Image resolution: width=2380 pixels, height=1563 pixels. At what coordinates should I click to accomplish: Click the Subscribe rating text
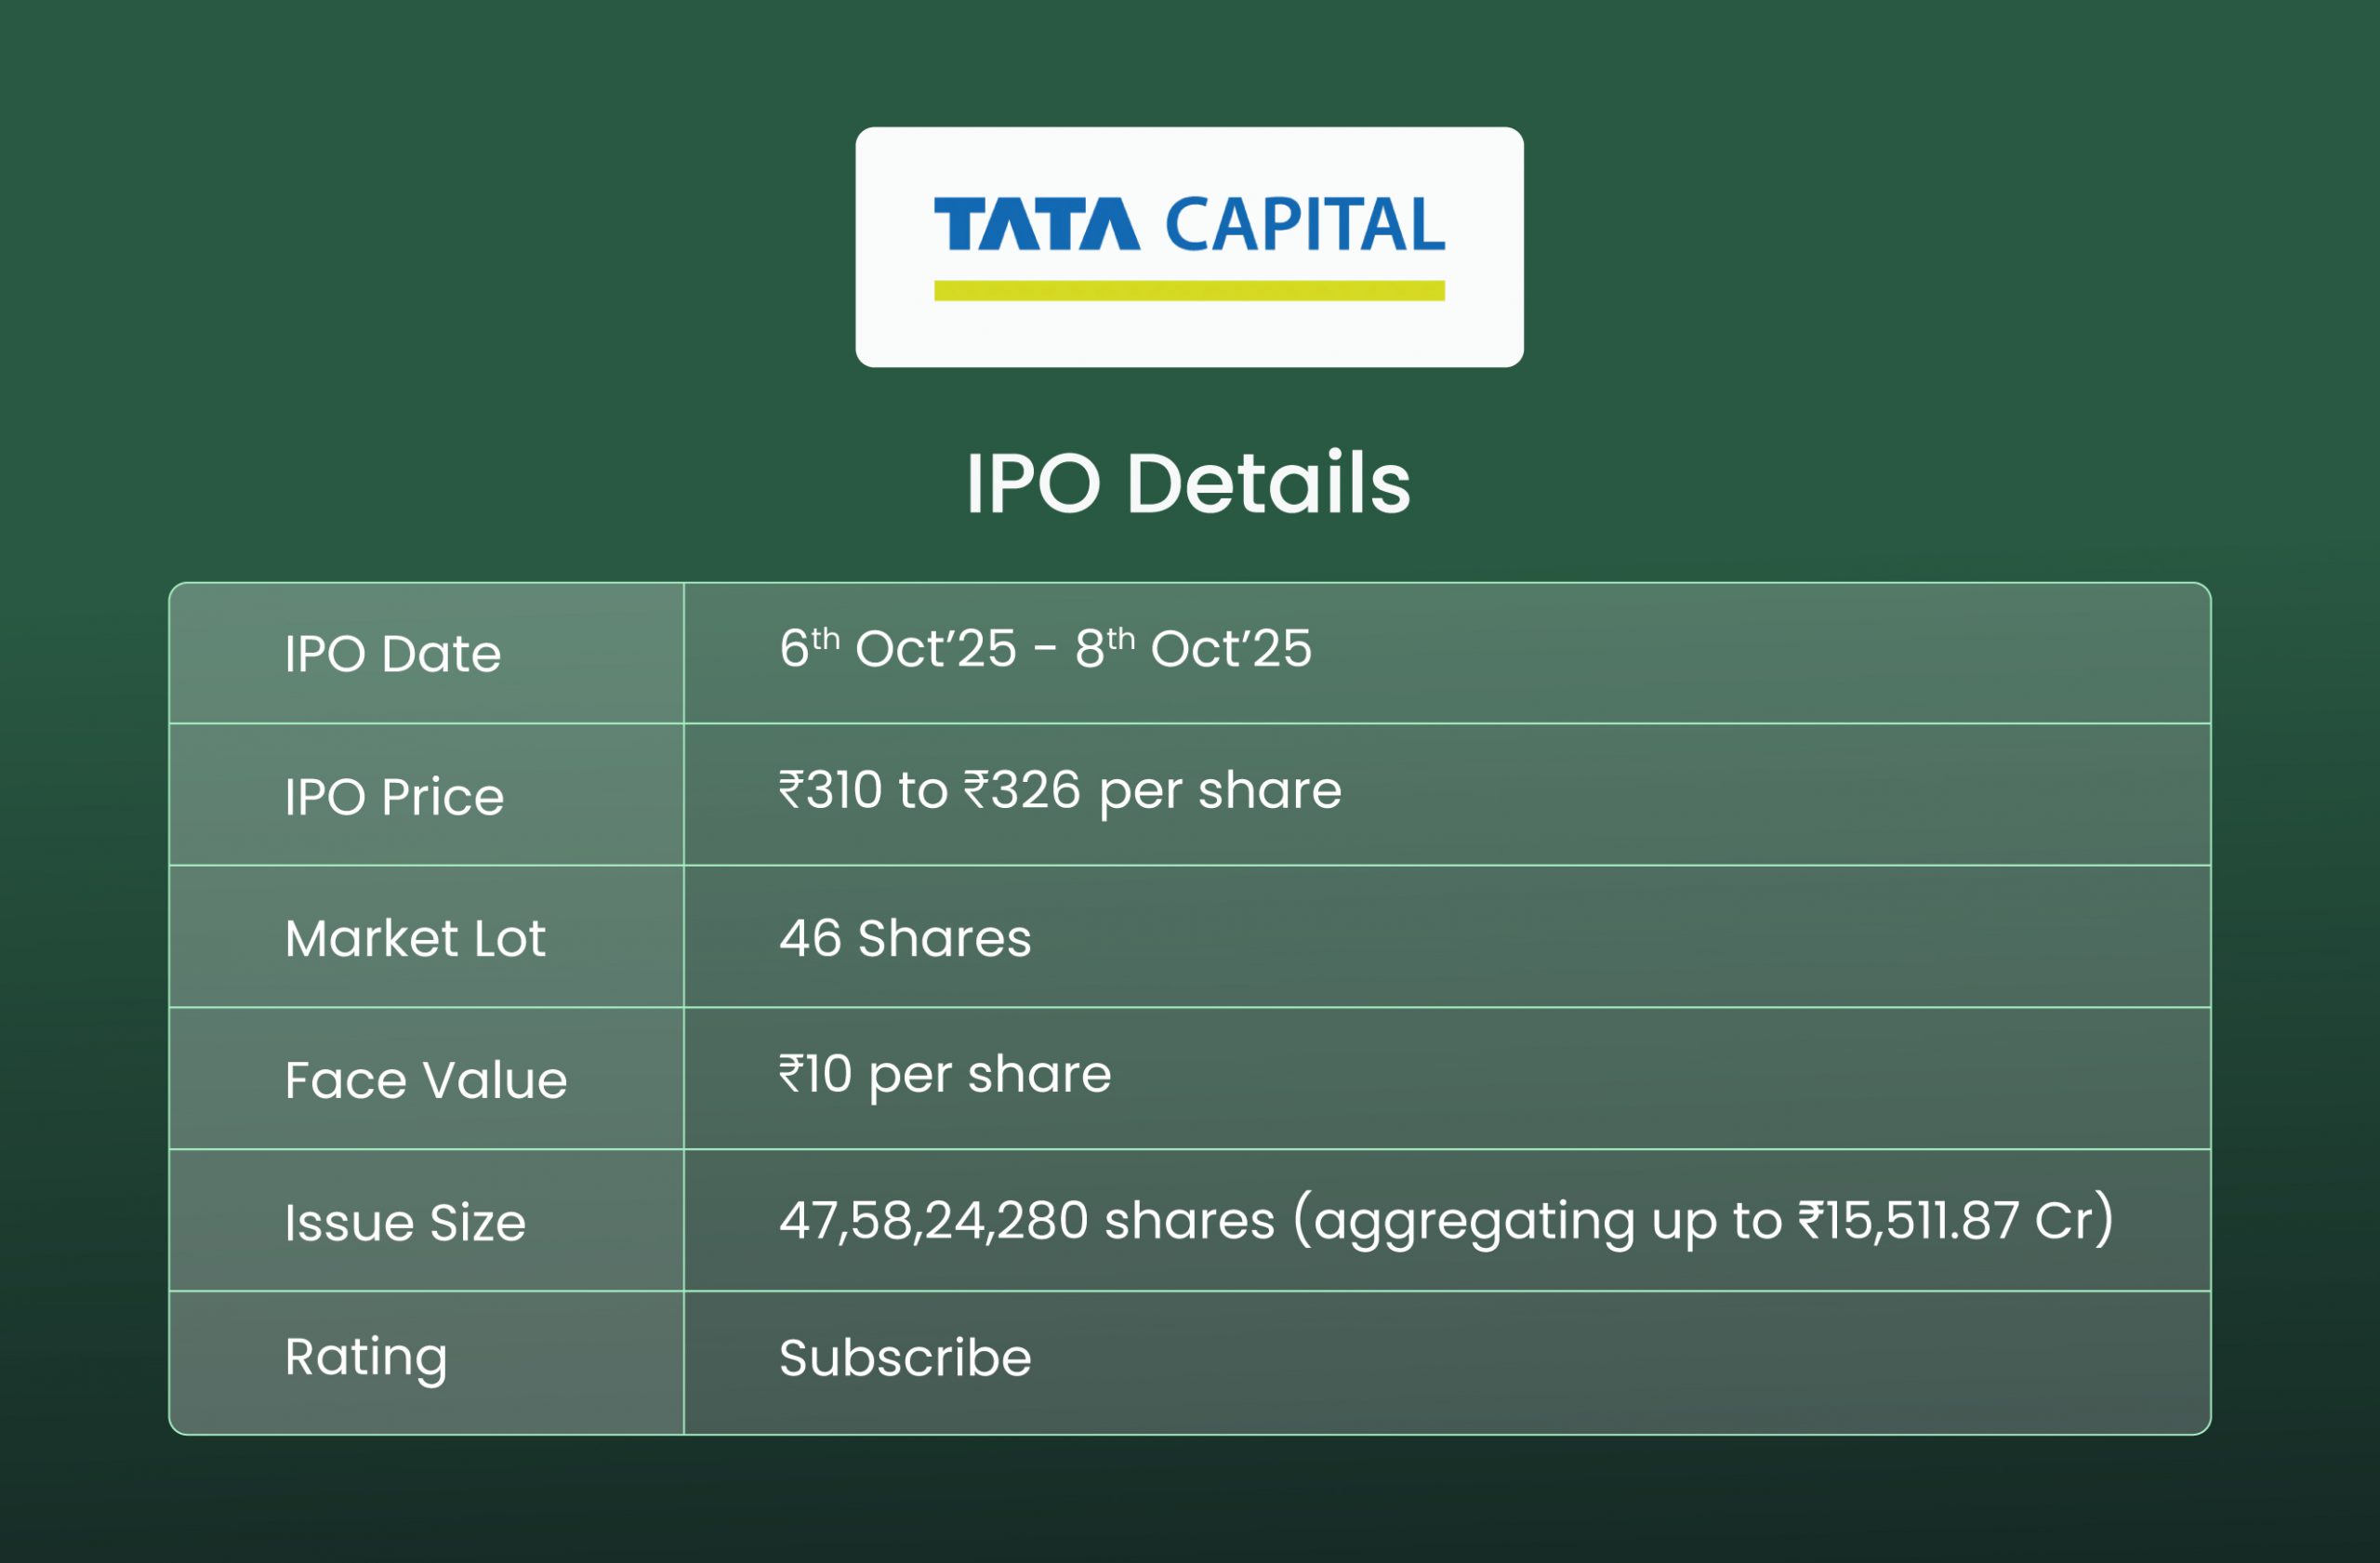coord(905,1358)
